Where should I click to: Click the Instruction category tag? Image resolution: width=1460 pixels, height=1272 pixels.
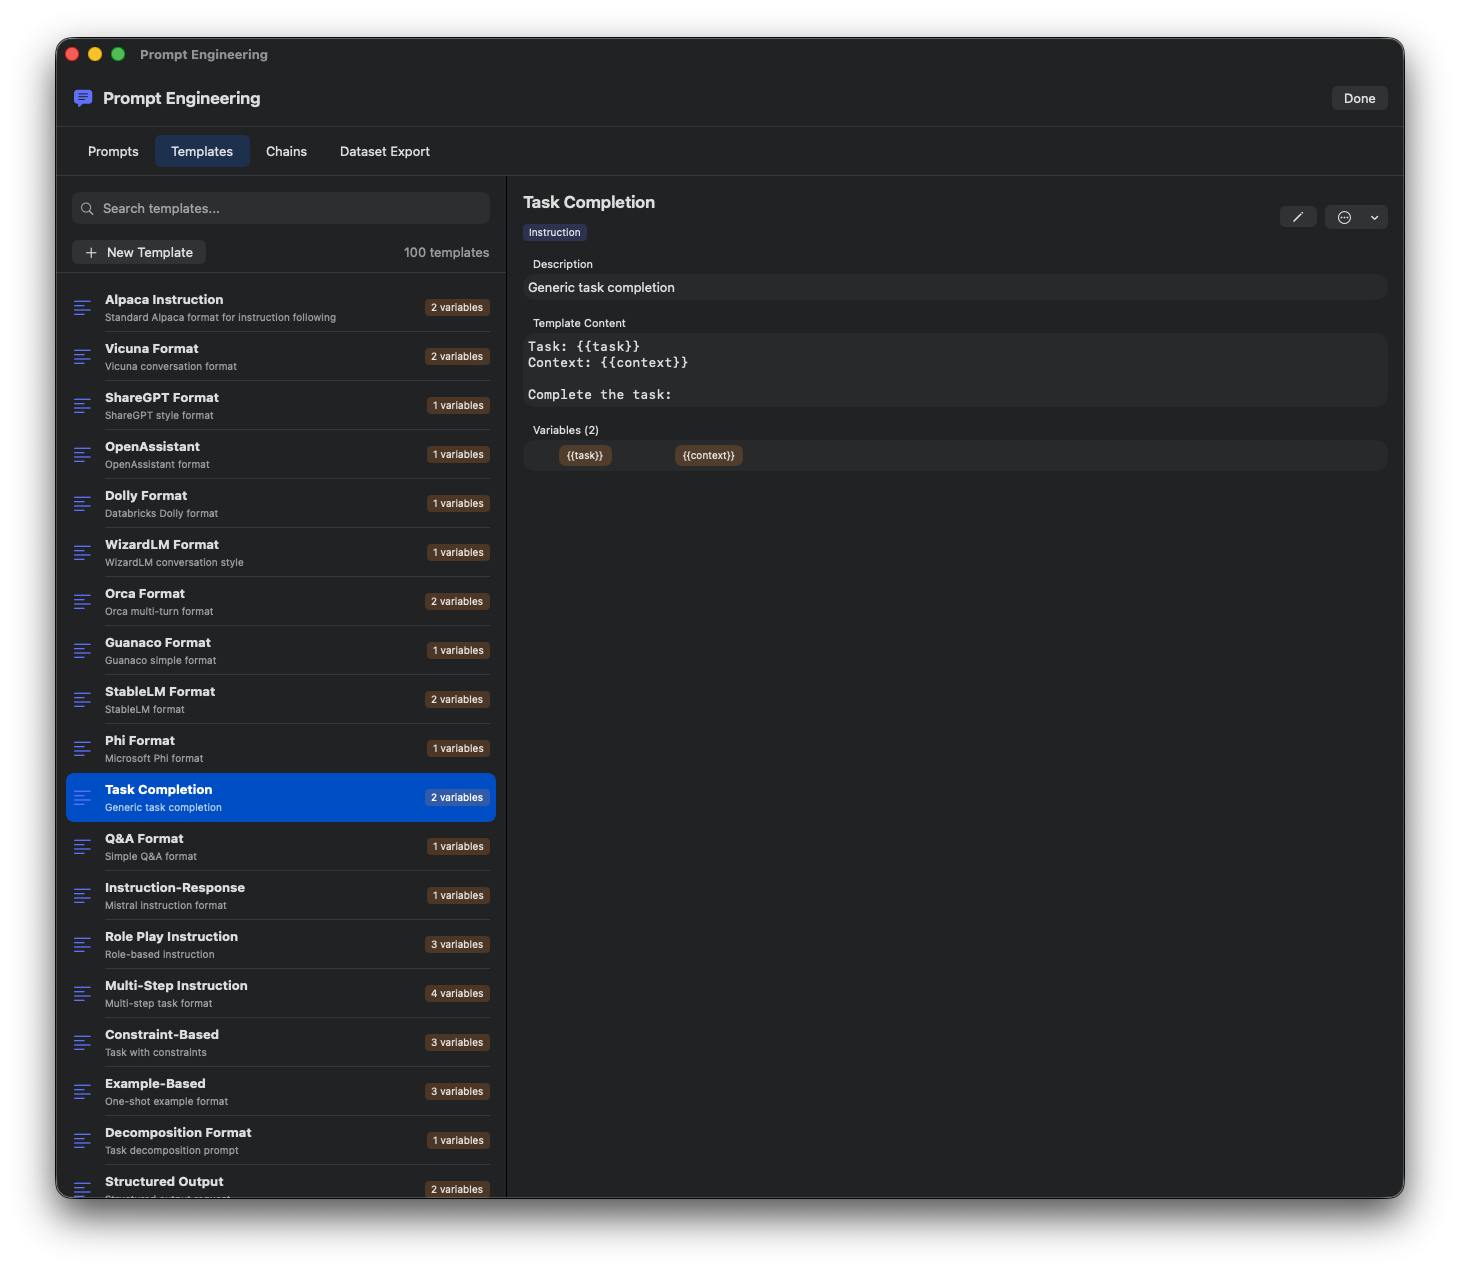[554, 233]
